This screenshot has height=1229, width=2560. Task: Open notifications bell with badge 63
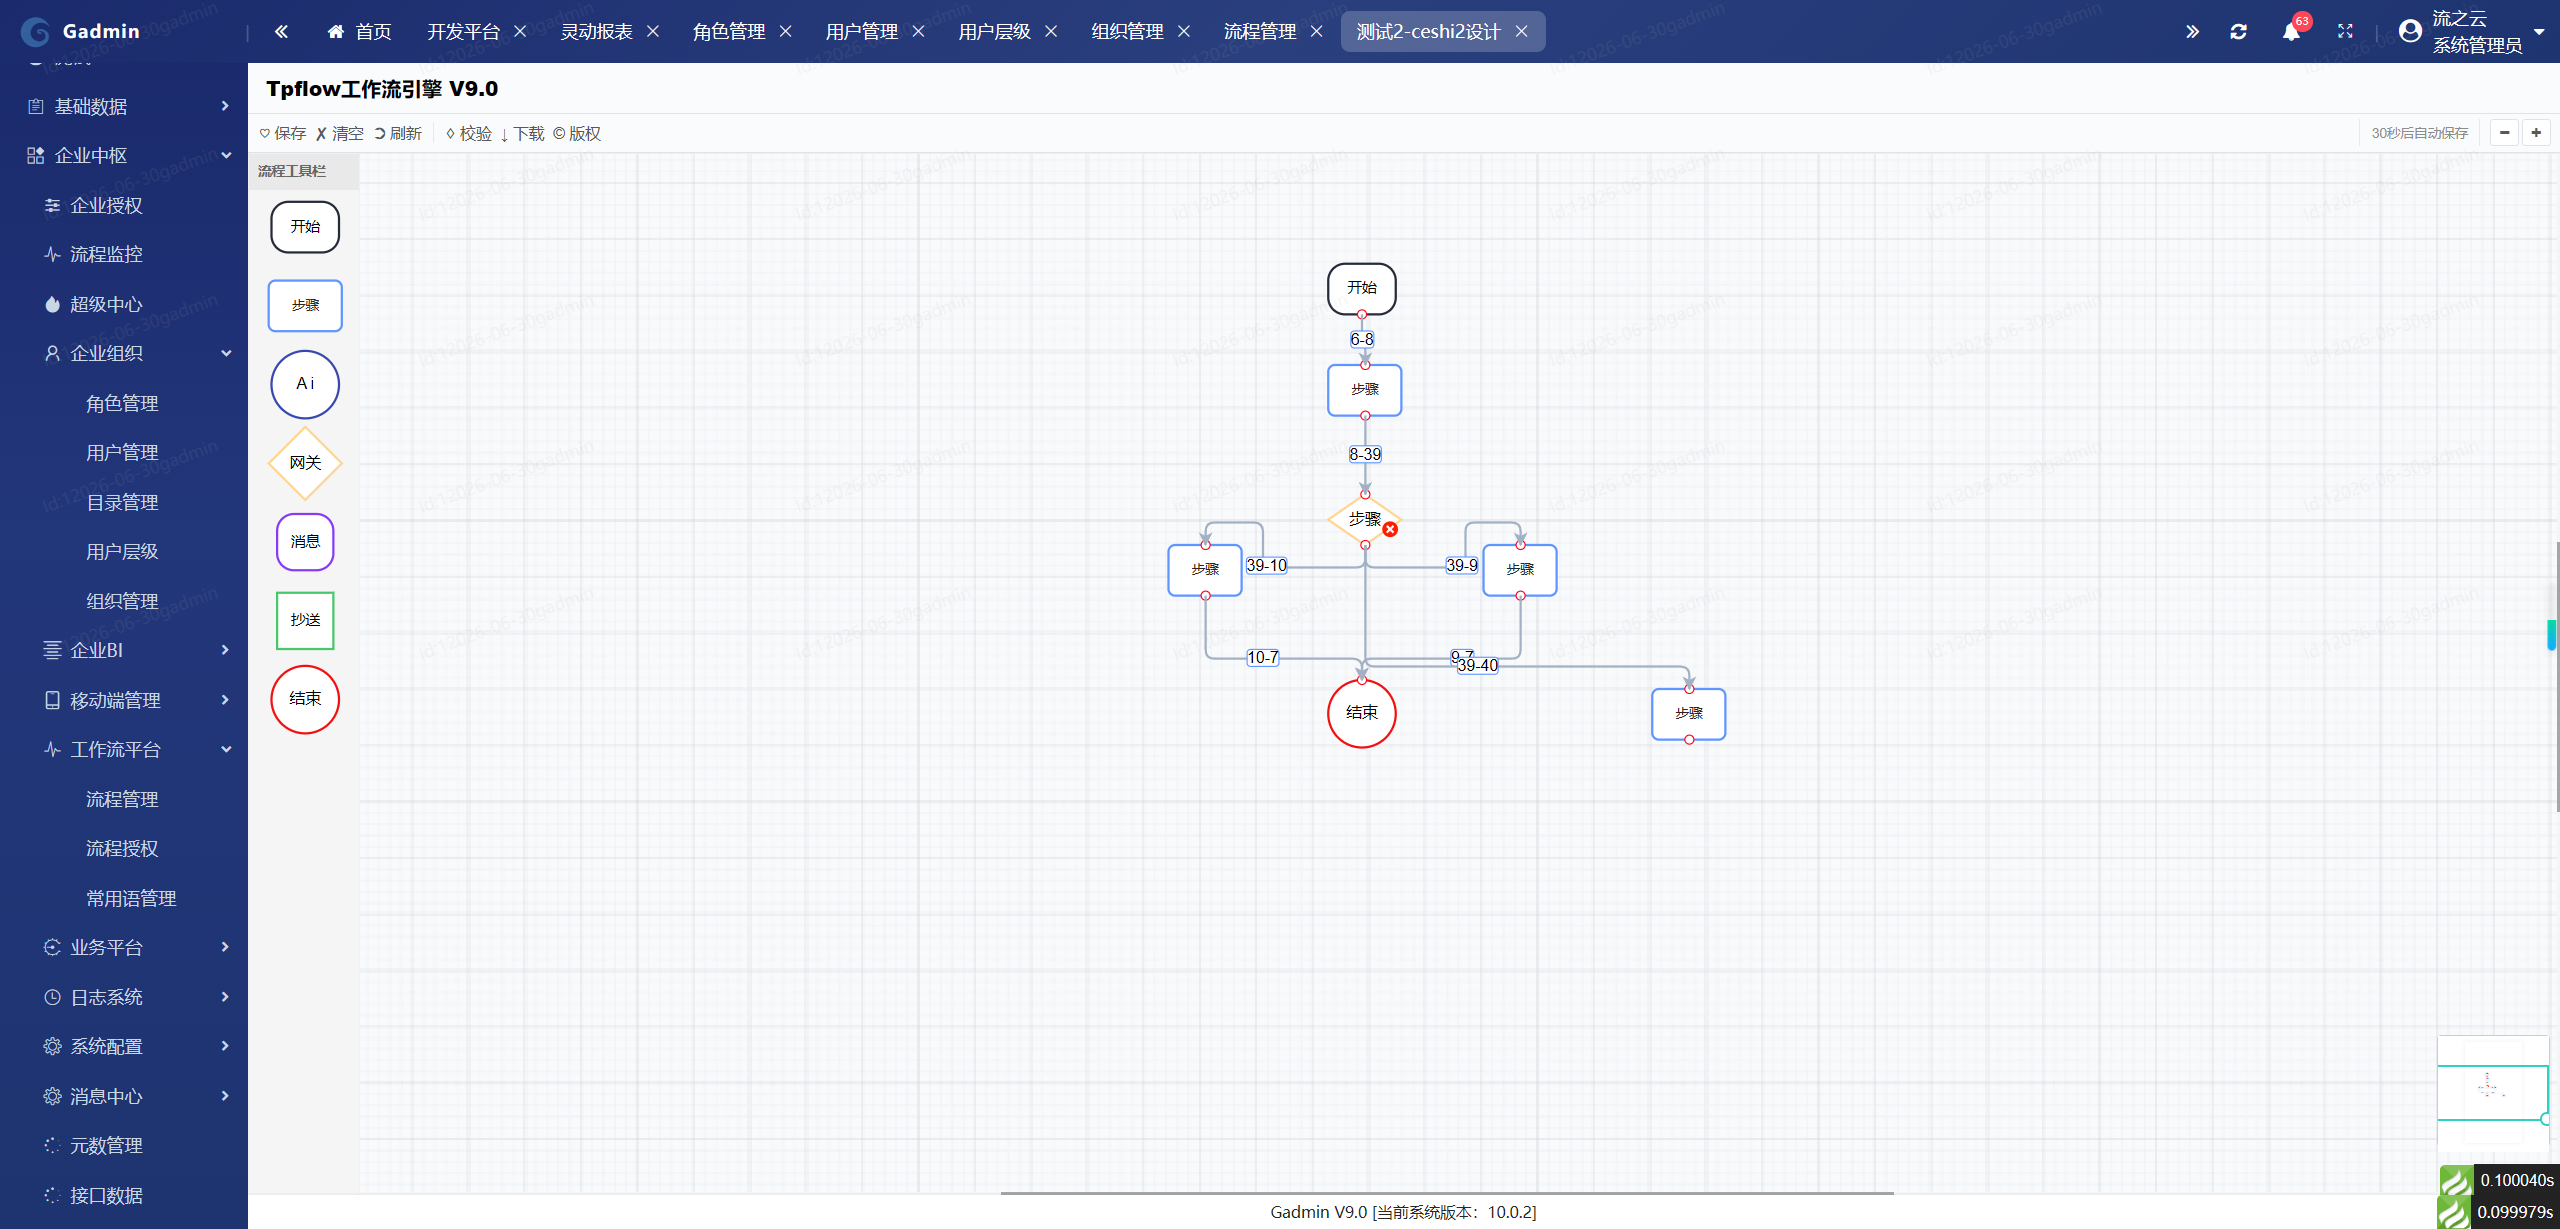tap(2291, 32)
